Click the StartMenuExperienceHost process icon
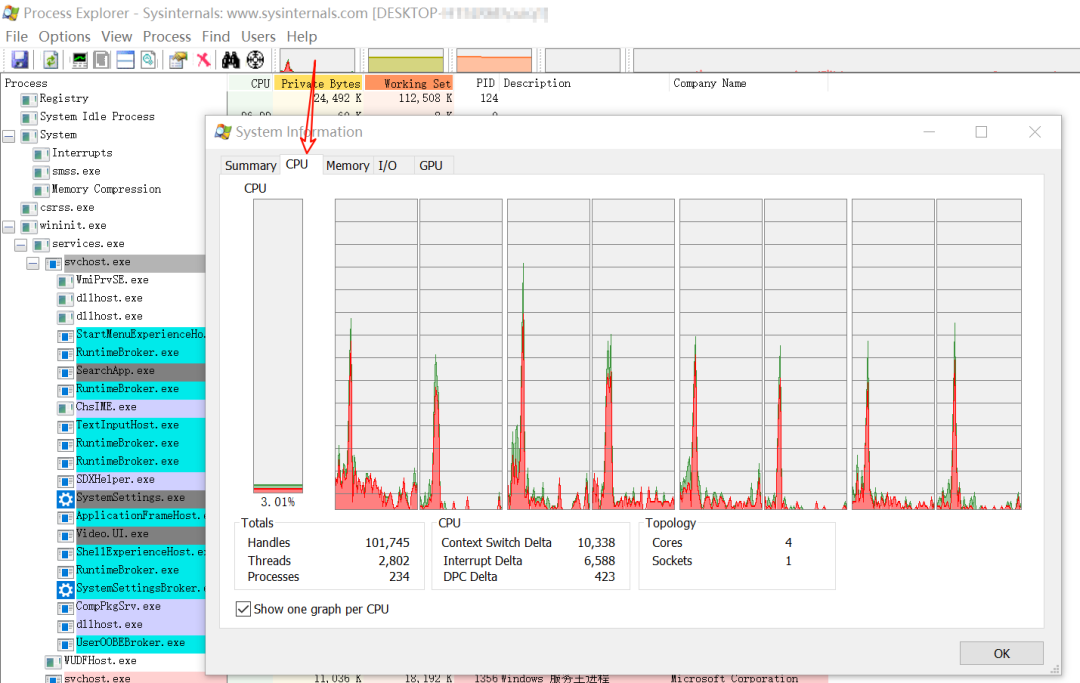 65,335
